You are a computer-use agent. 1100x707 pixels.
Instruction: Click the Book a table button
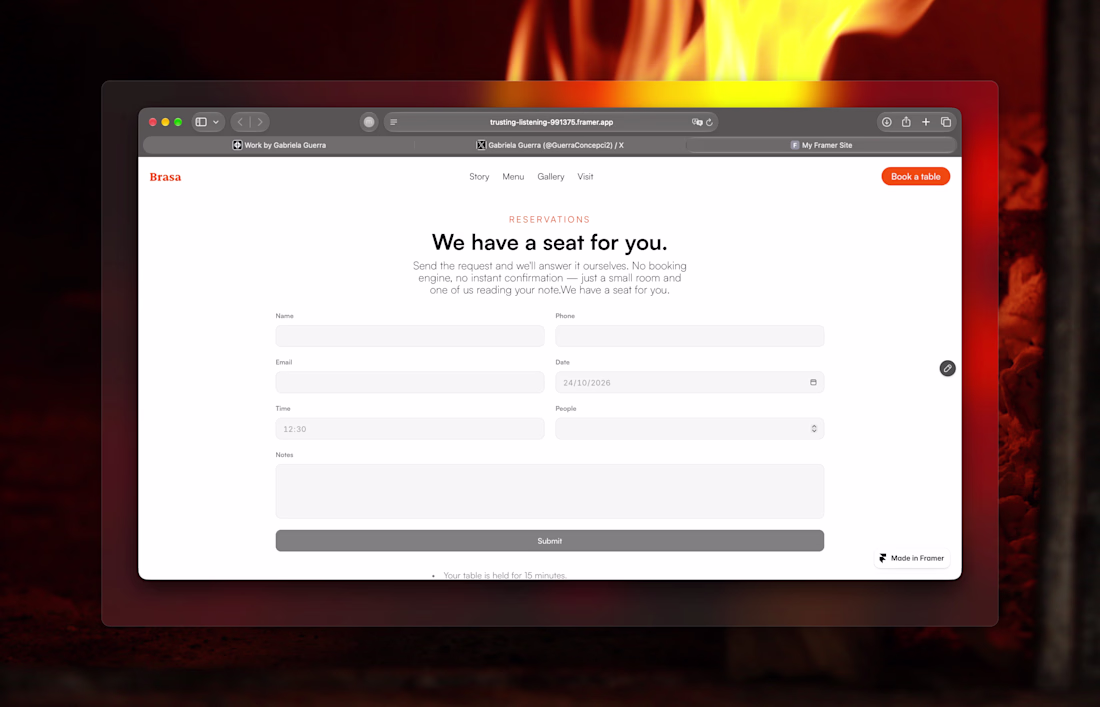click(915, 177)
